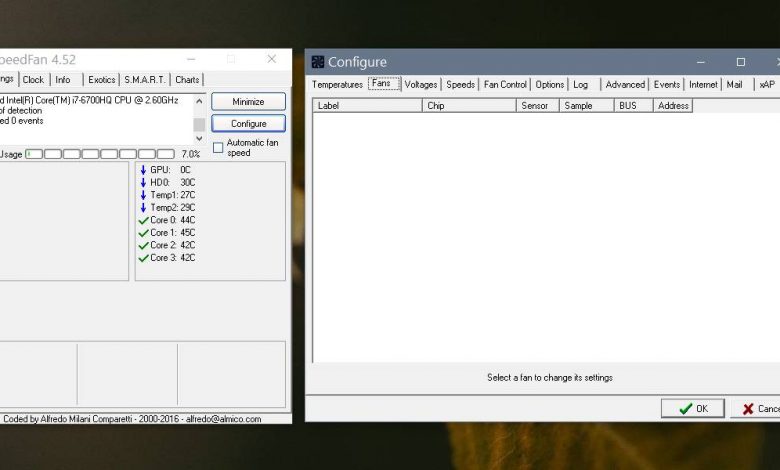Click the Intel Core i7-6700HQ log line
Viewport: 780px width, 470px height.
(89, 100)
